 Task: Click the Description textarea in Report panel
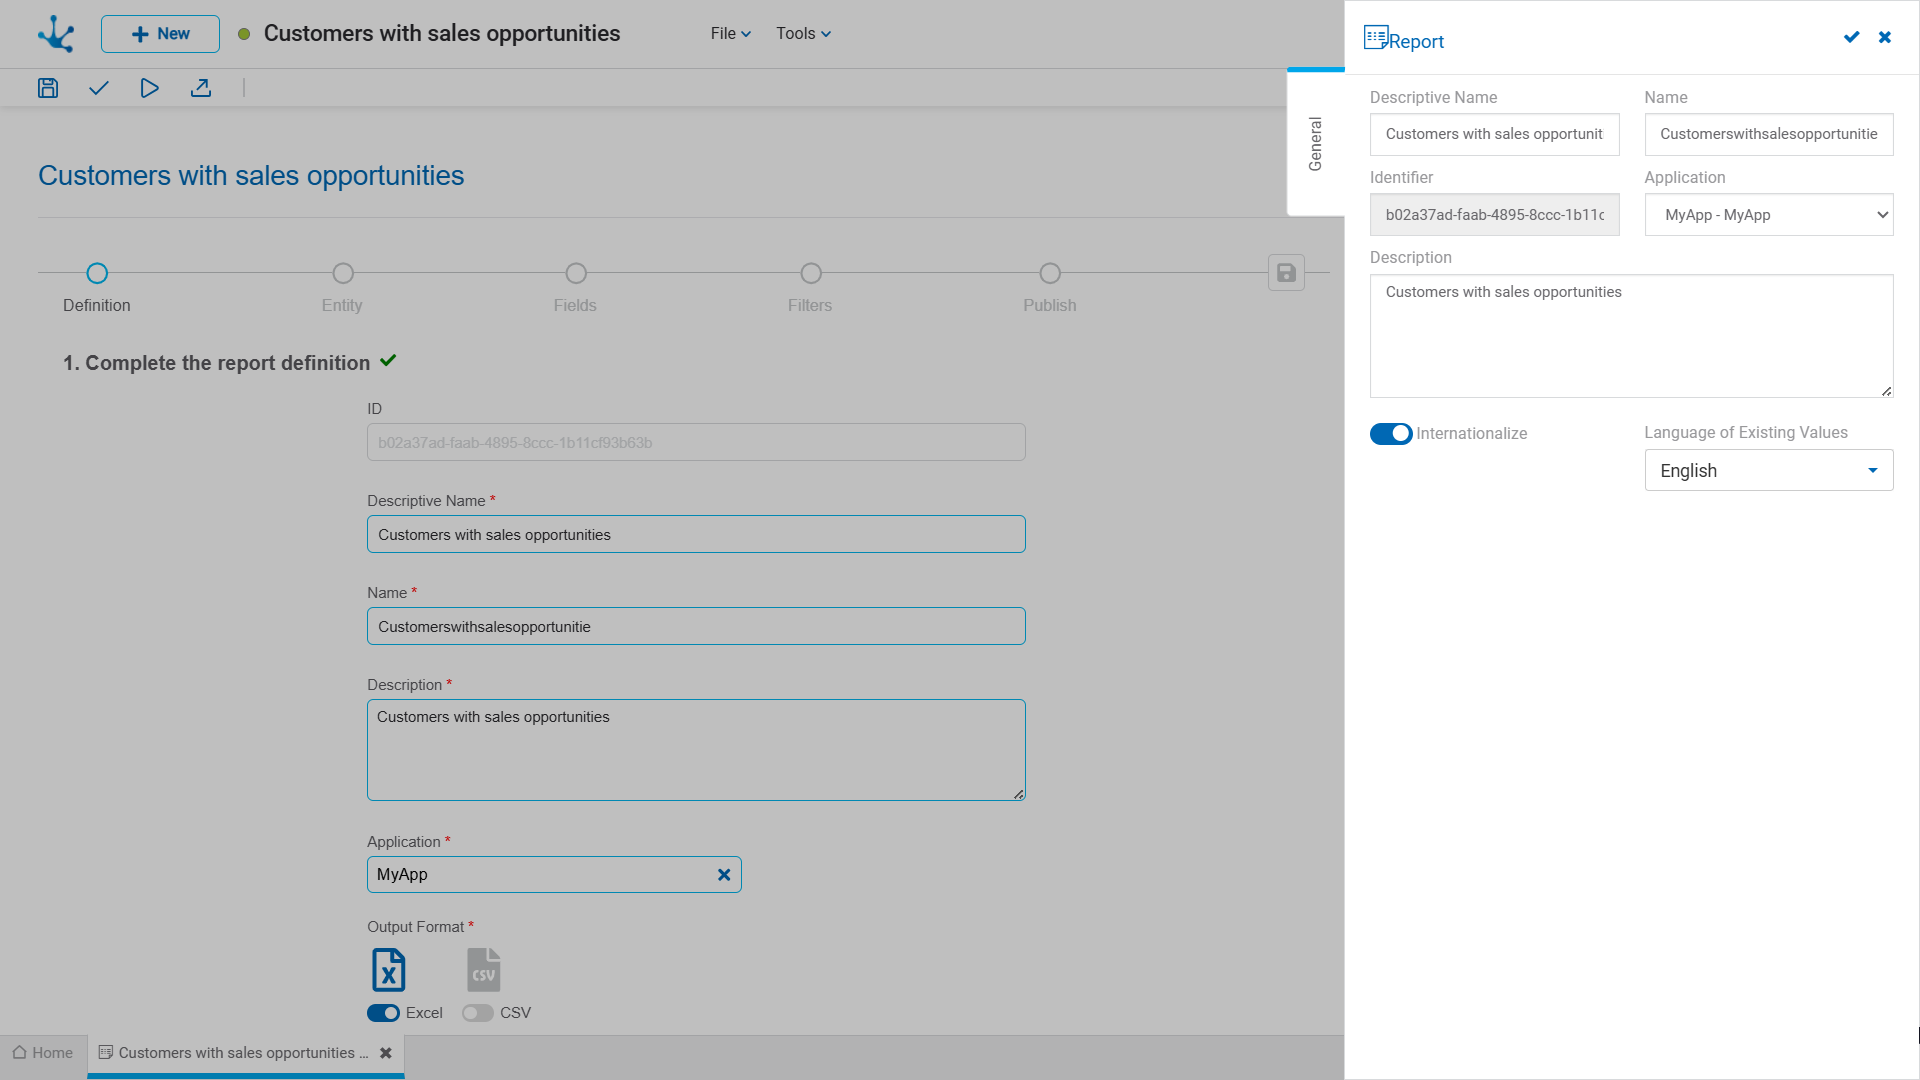point(1630,336)
